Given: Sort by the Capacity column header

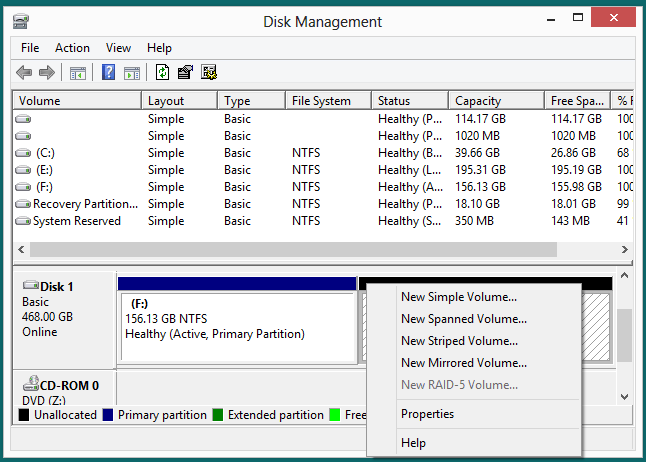Looking at the screenshot, I should tap(496, 101).
